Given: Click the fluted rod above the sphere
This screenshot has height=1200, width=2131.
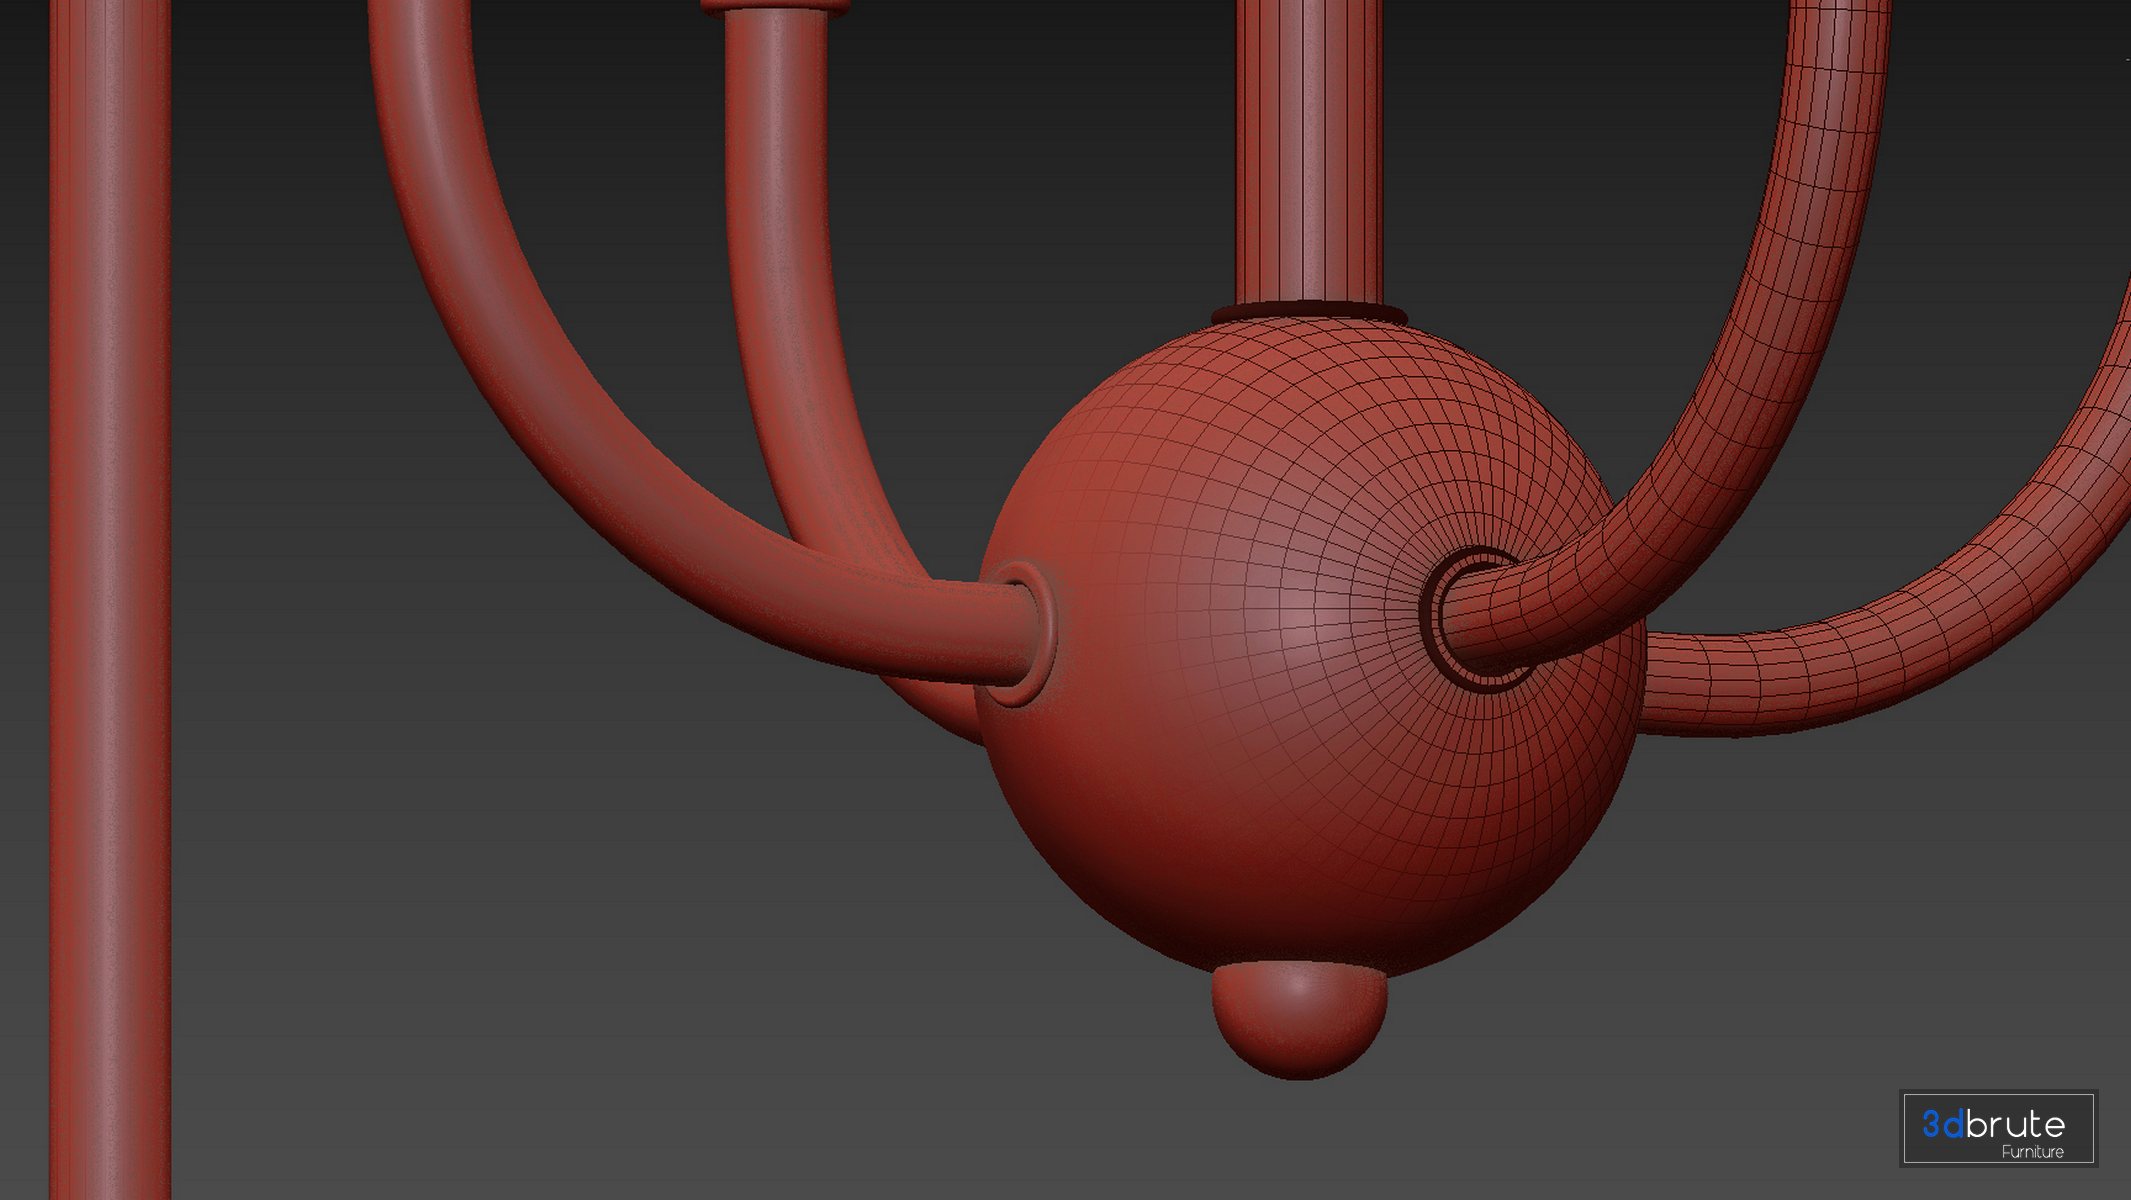Looking at the screenshot, I should 1308,150.
